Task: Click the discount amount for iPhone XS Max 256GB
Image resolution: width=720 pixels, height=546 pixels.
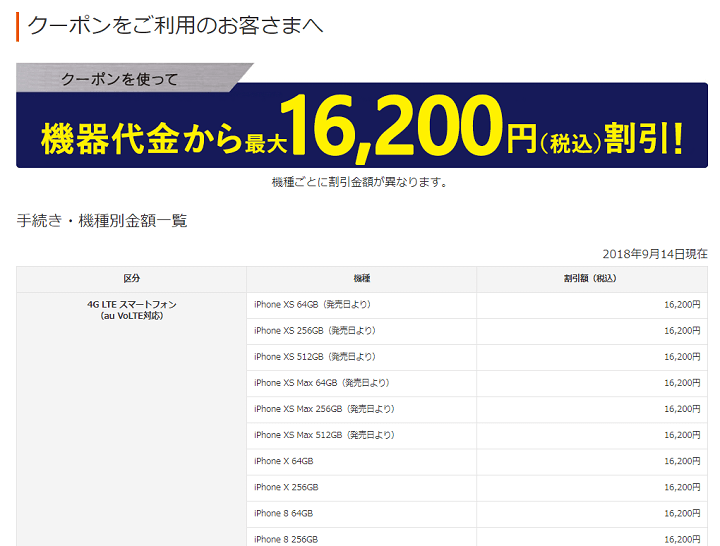Action: (682, 409)
